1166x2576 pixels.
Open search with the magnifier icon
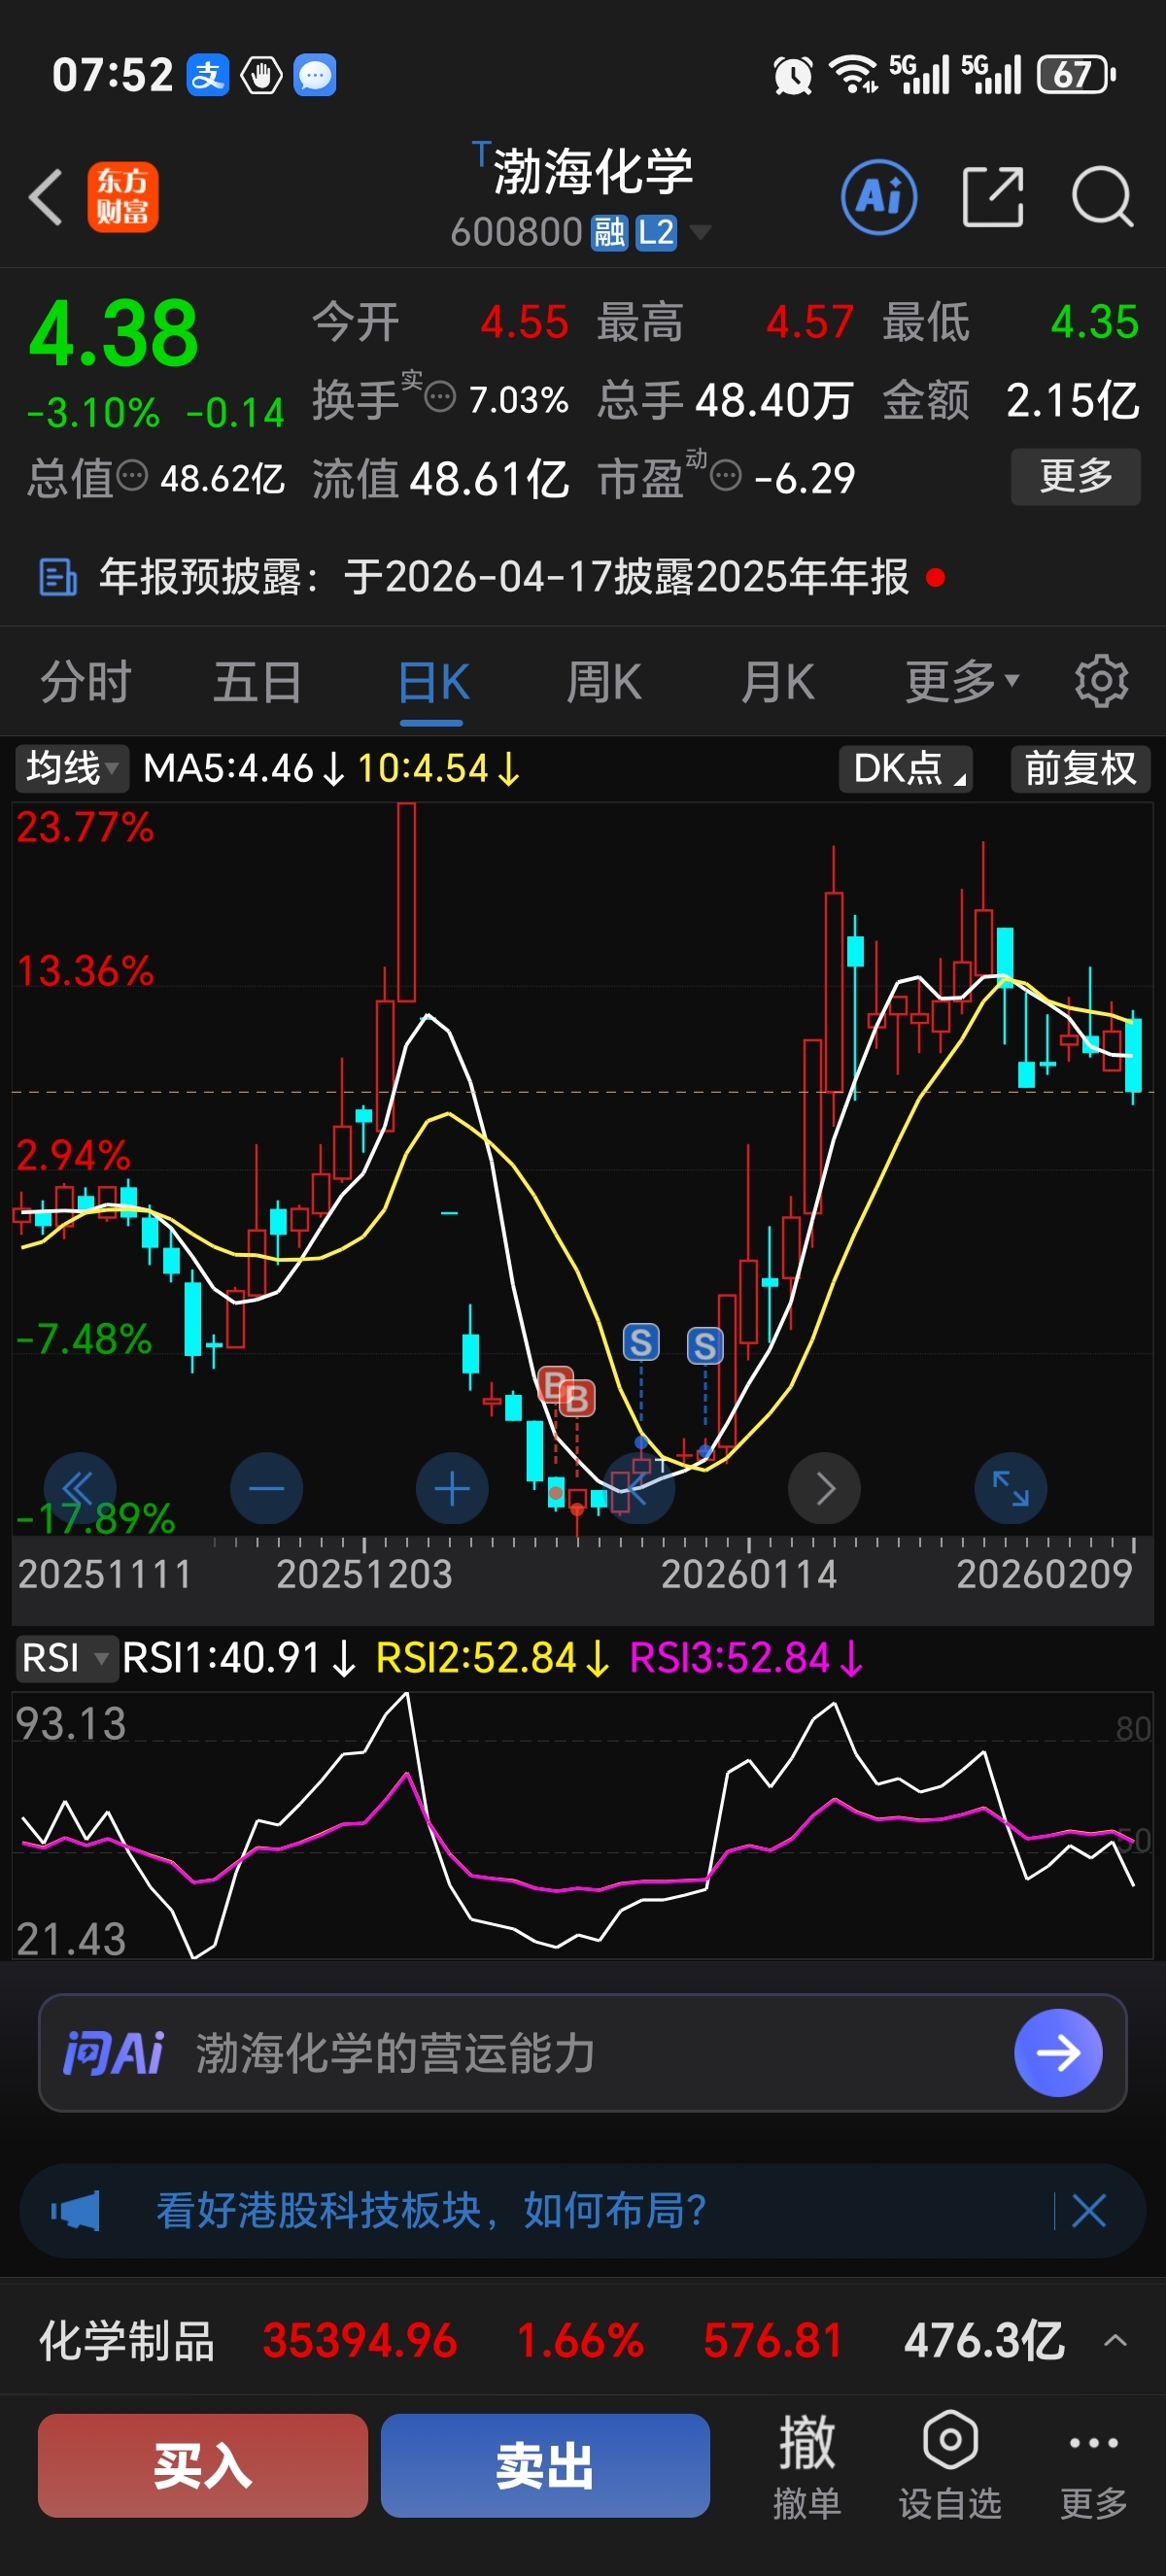pos(1102,196)
